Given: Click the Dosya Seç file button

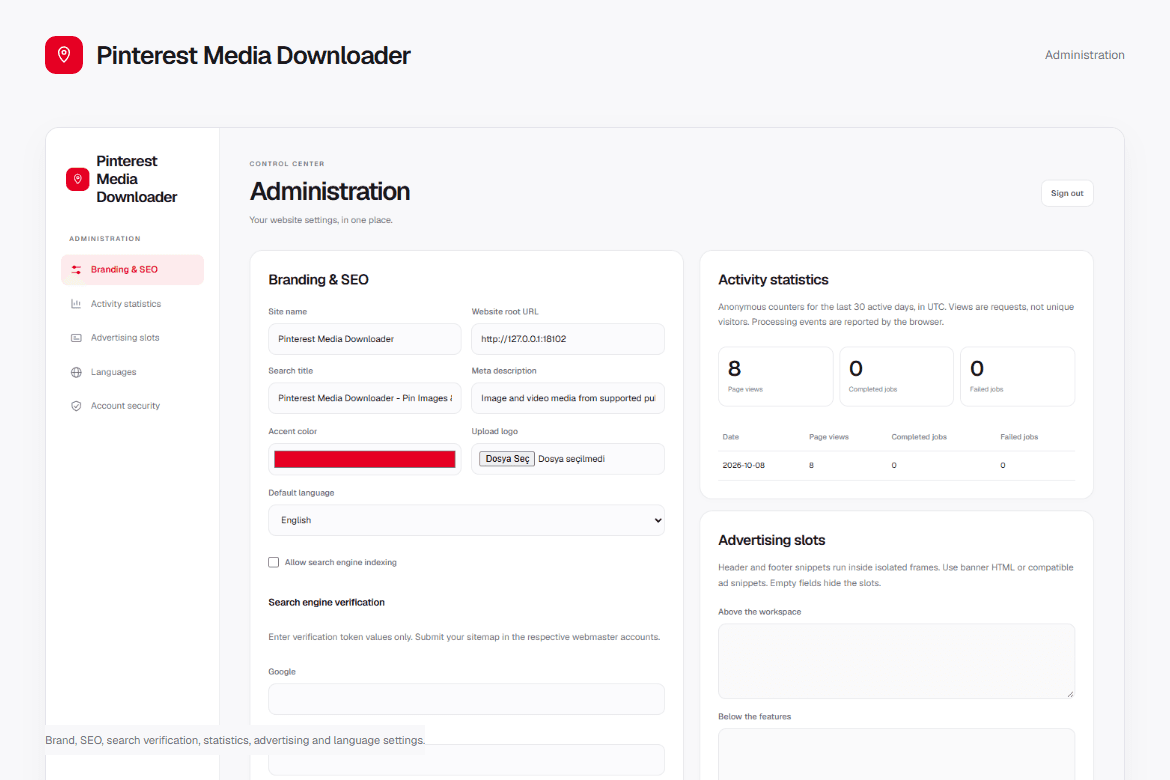Looking at the screenshot, I should point(507,459).
